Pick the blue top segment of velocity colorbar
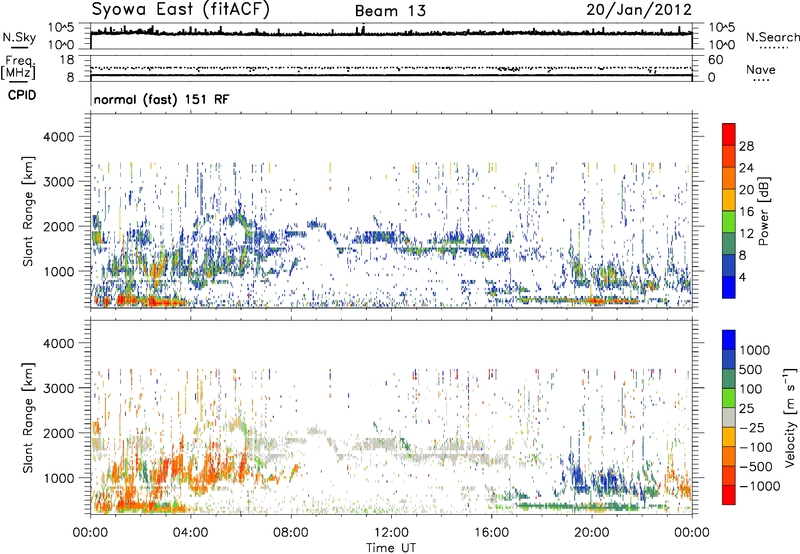The width and height of the screenshot is (800, 554). click(729, 340)
